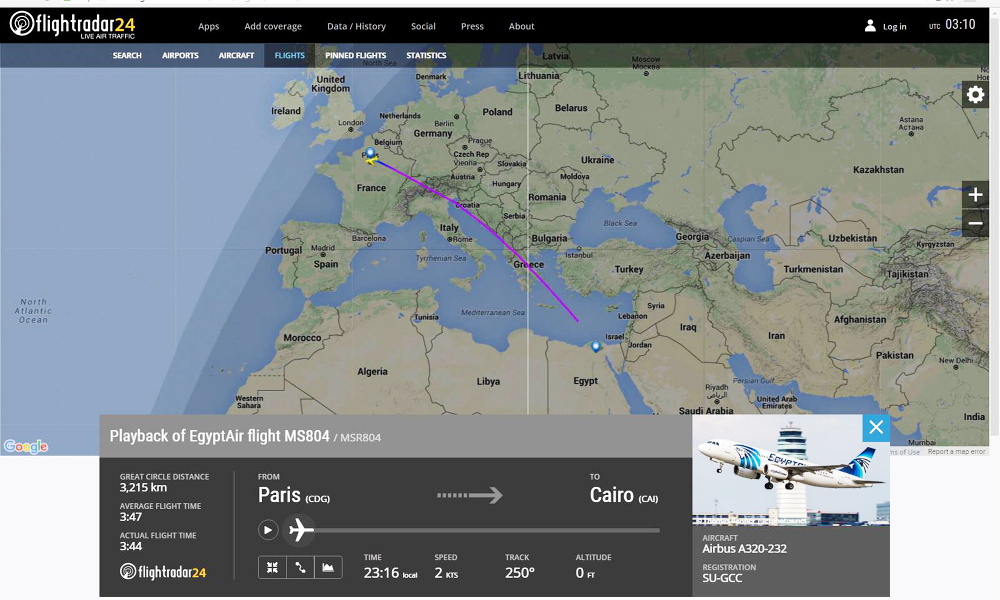Click the great circle distance 3,215 km
This screenshot has height=600, width=1000.
(x=143, y=488)
